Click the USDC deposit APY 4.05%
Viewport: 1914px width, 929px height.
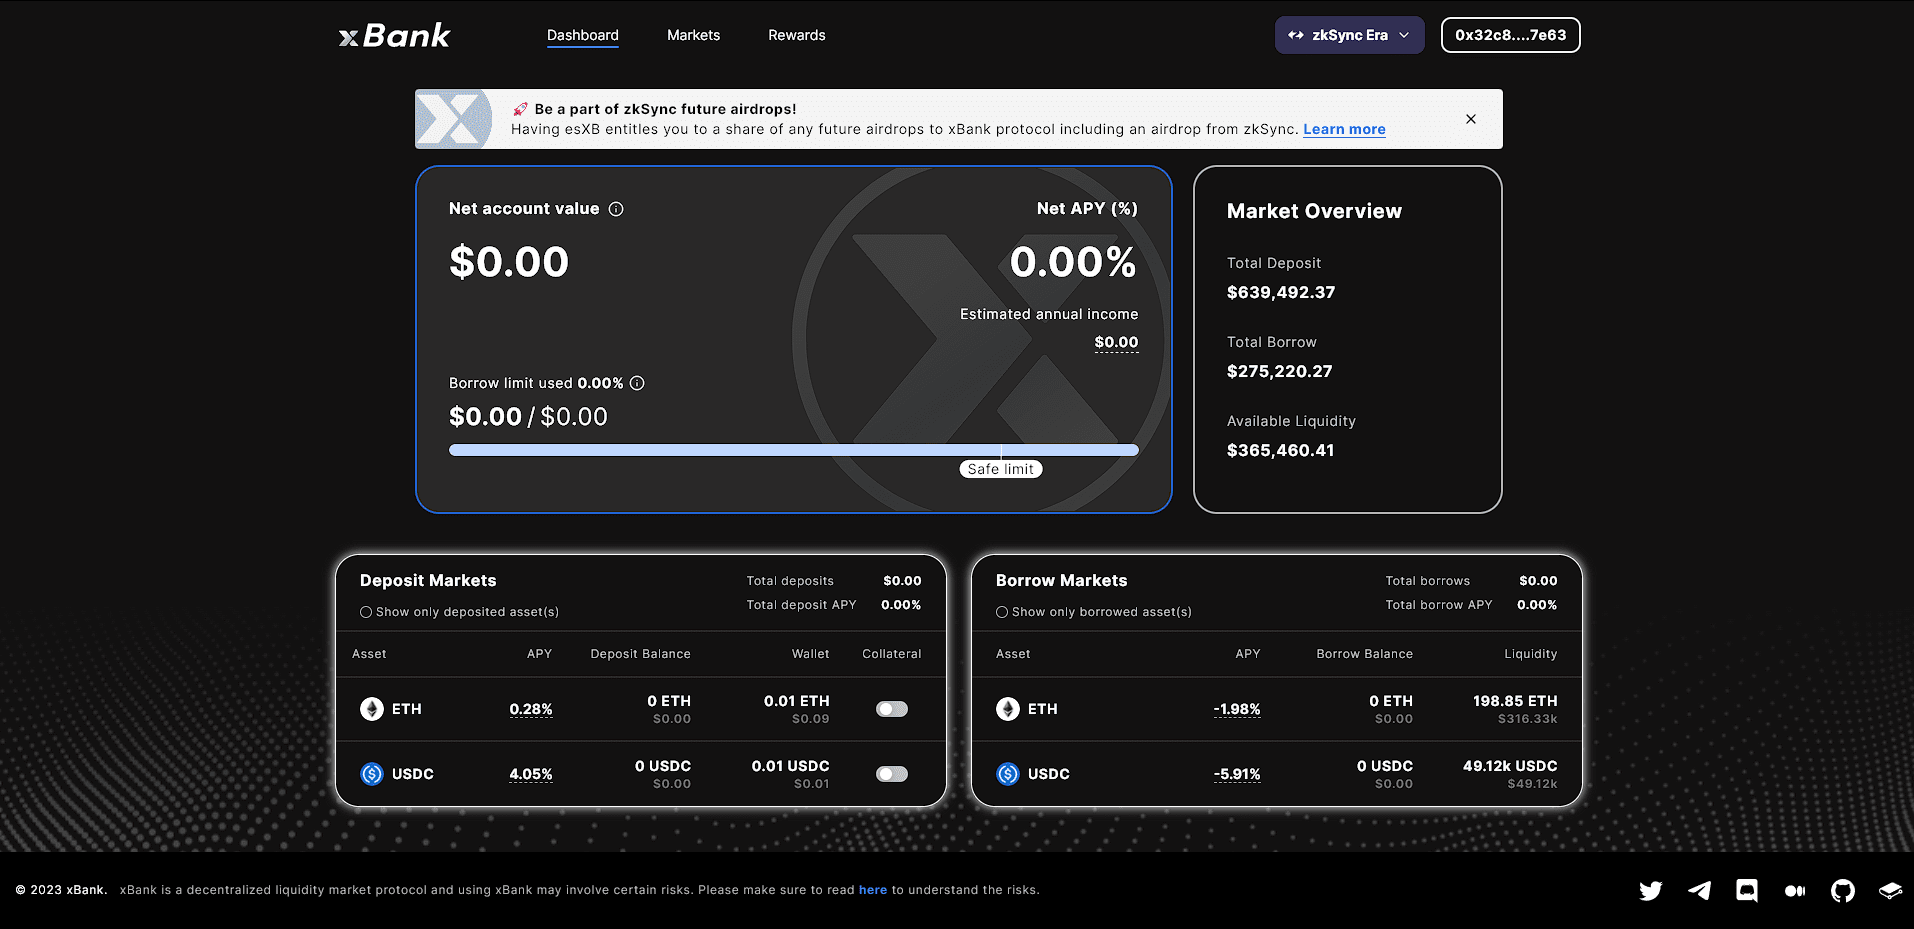[x=531, y=774]
